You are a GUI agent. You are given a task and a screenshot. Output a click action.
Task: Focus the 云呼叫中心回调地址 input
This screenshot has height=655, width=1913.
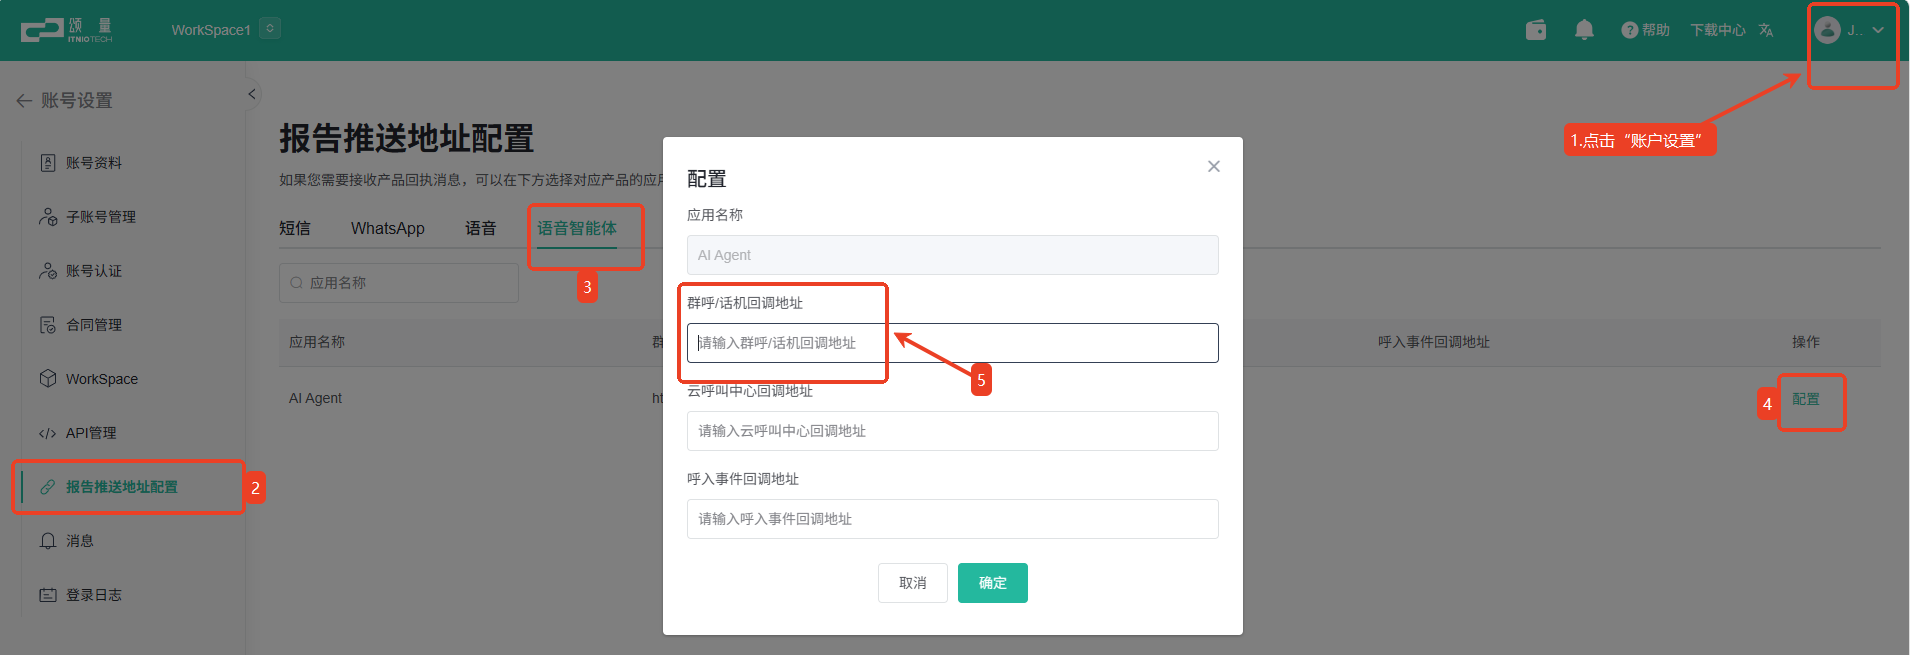point(952,431)
